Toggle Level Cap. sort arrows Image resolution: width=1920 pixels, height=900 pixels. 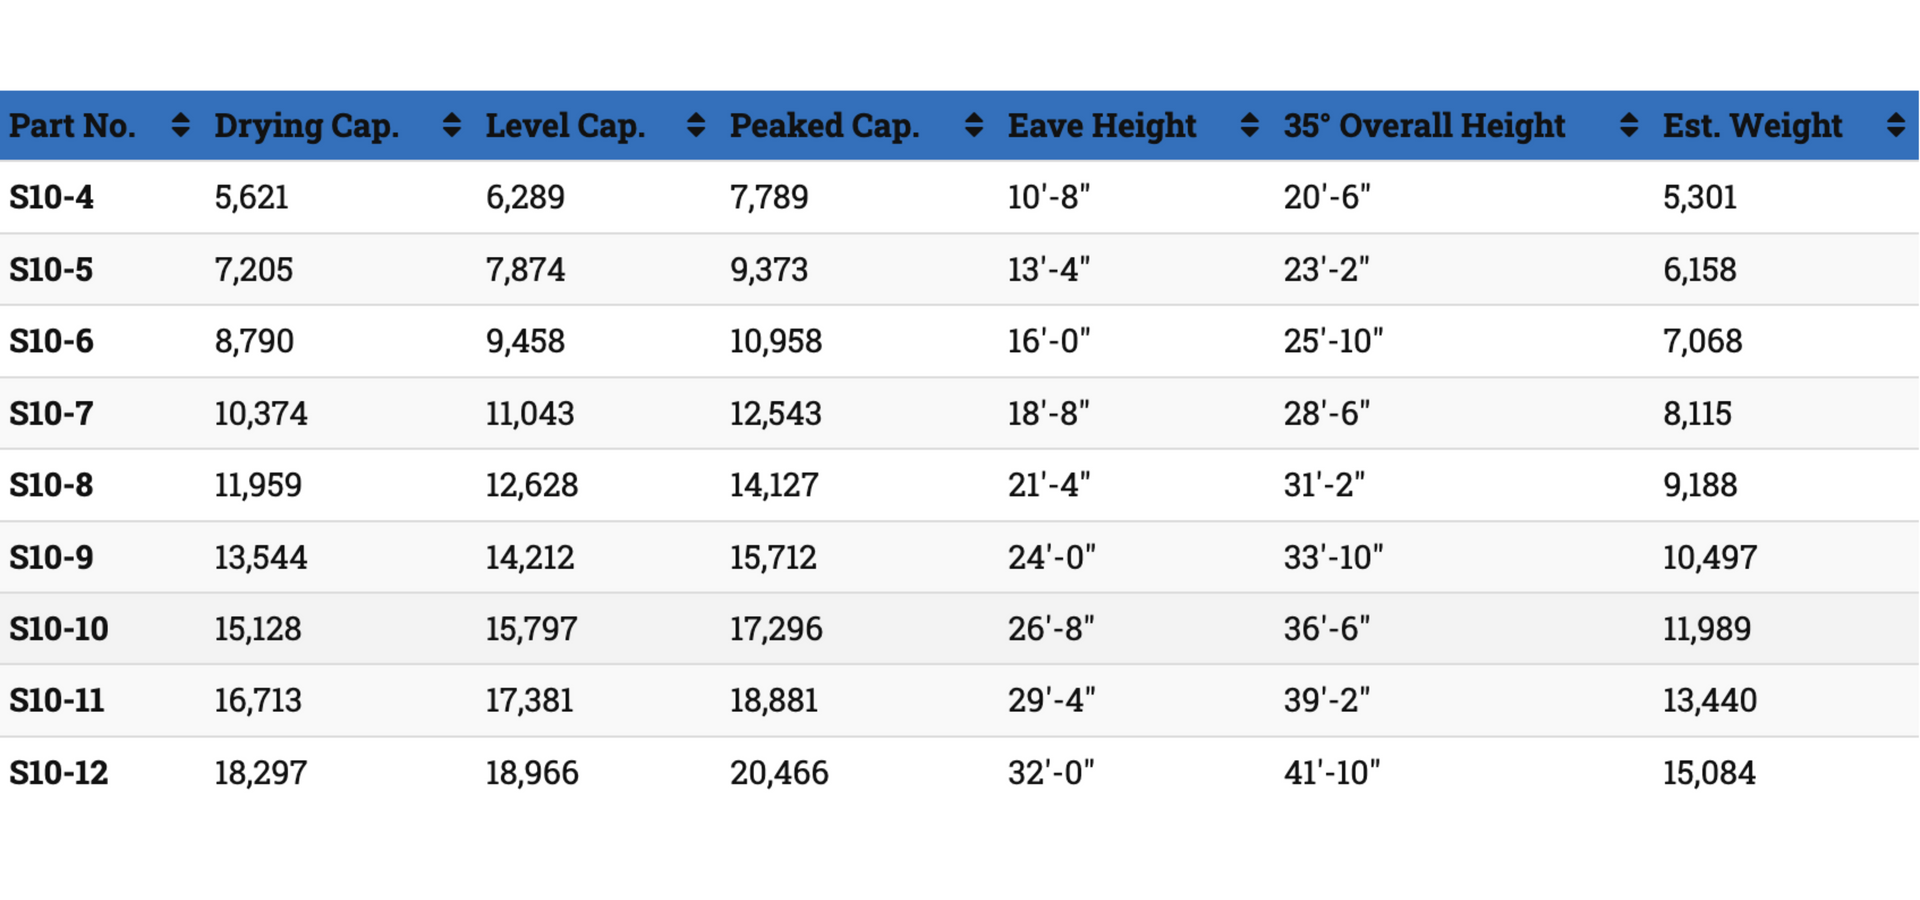696,125
